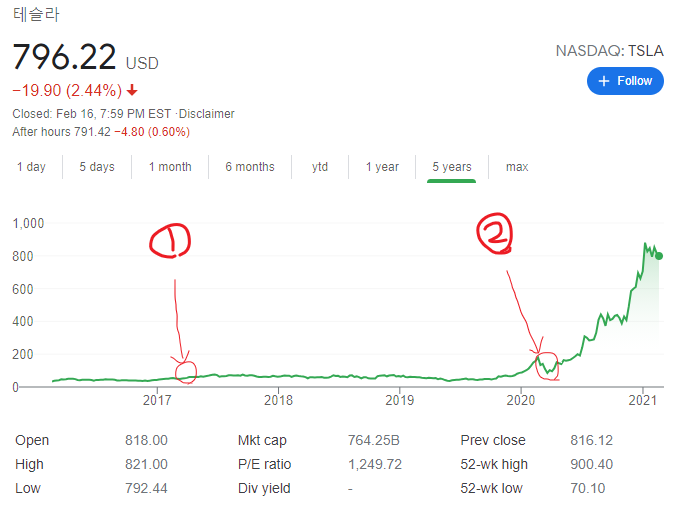This screenshot has height=510, width=681.
Task: Click the 52-wk high value 900.40
Action: pyautogui.click(x=592, y=464)
